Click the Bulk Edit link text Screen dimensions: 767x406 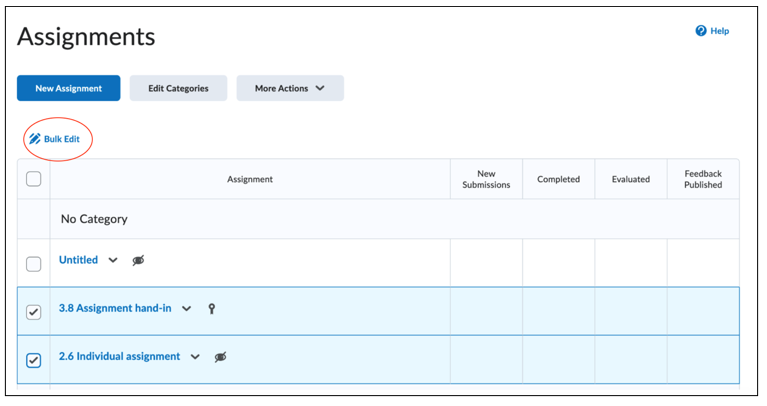[62, 139]
